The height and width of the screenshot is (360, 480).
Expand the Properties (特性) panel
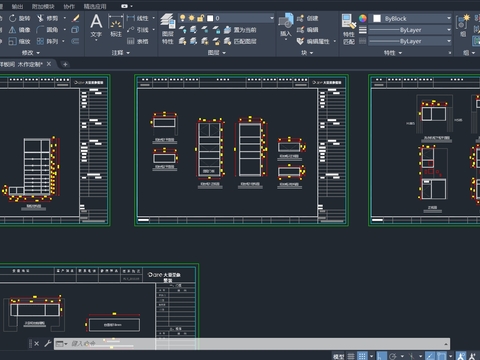coord(393,53)
